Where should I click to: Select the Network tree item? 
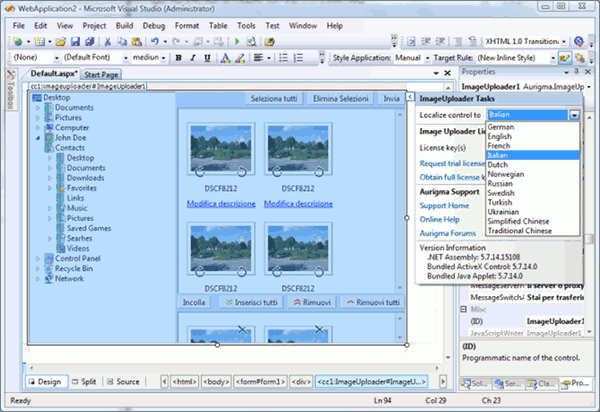pyautogui.click(x=69, y=279)
